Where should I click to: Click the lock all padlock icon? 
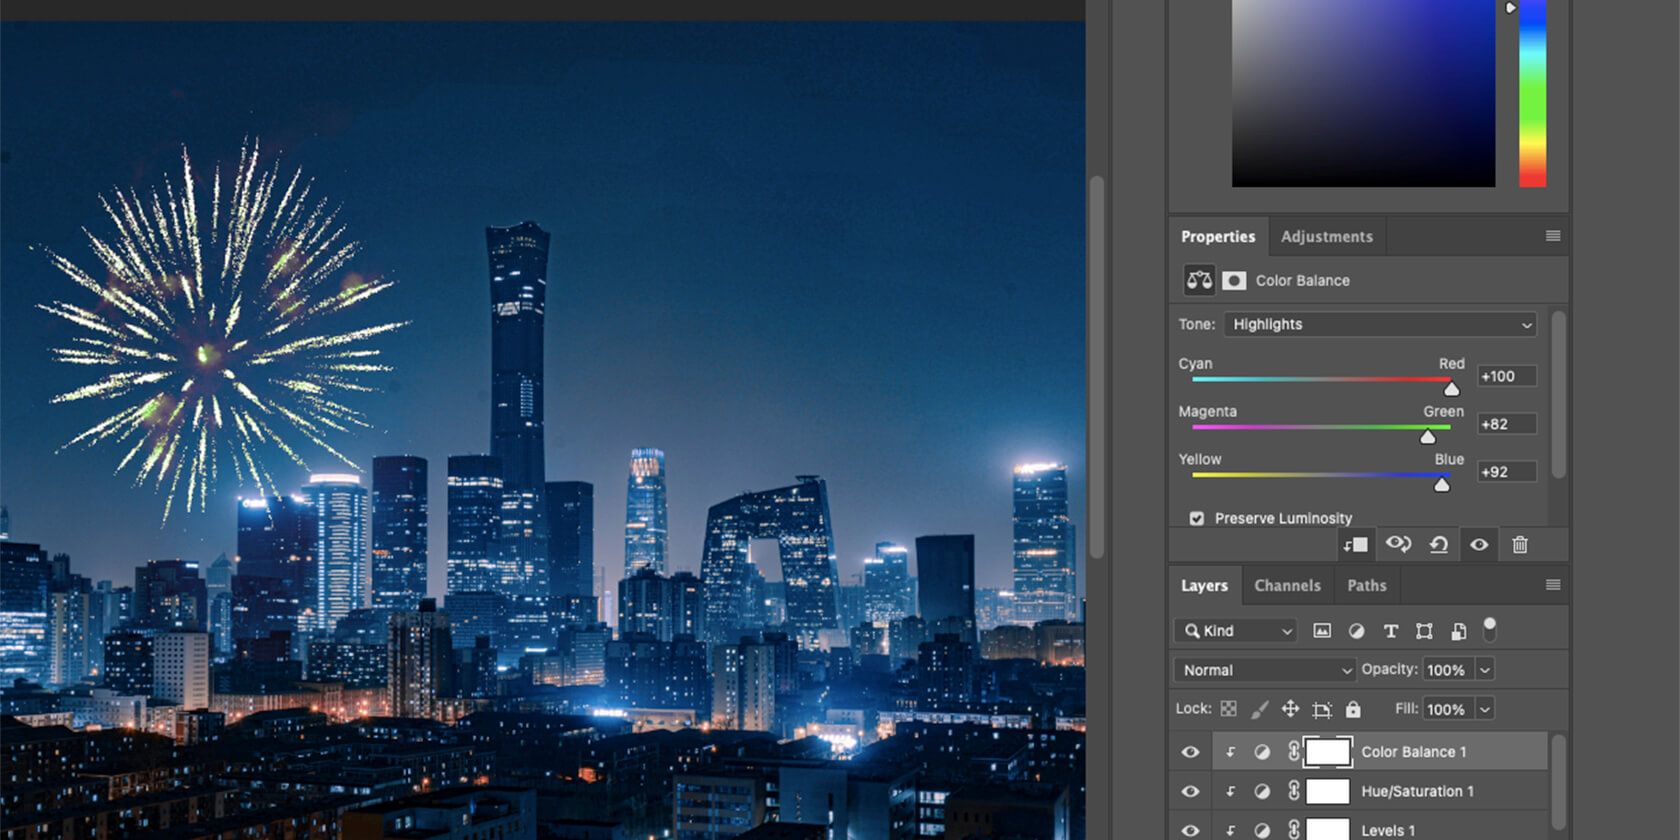pyautogui.click(x=1353, y=709)
